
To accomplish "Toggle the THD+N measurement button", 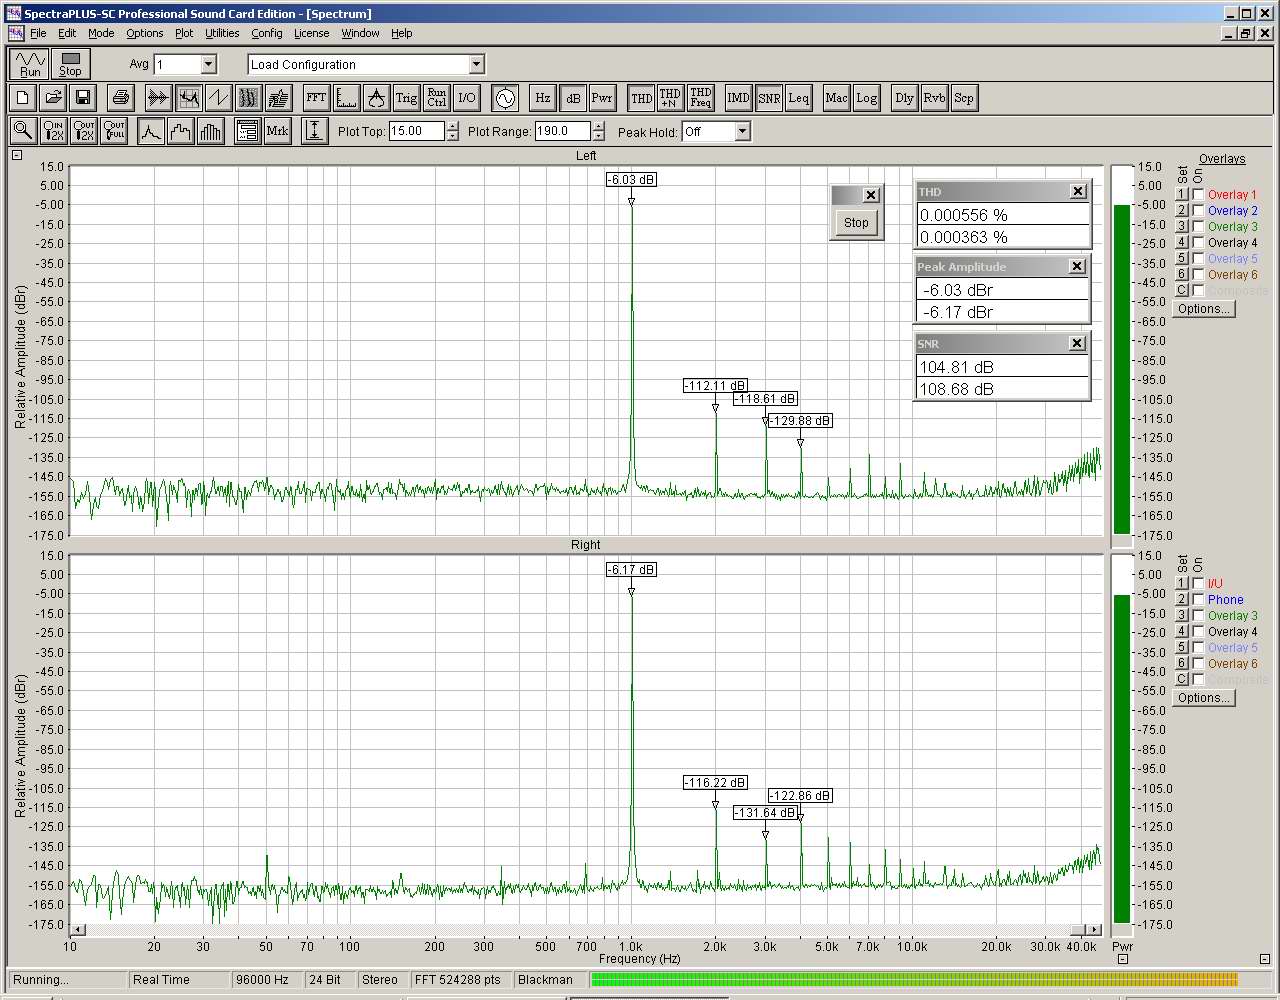I will tap(670, 98).
